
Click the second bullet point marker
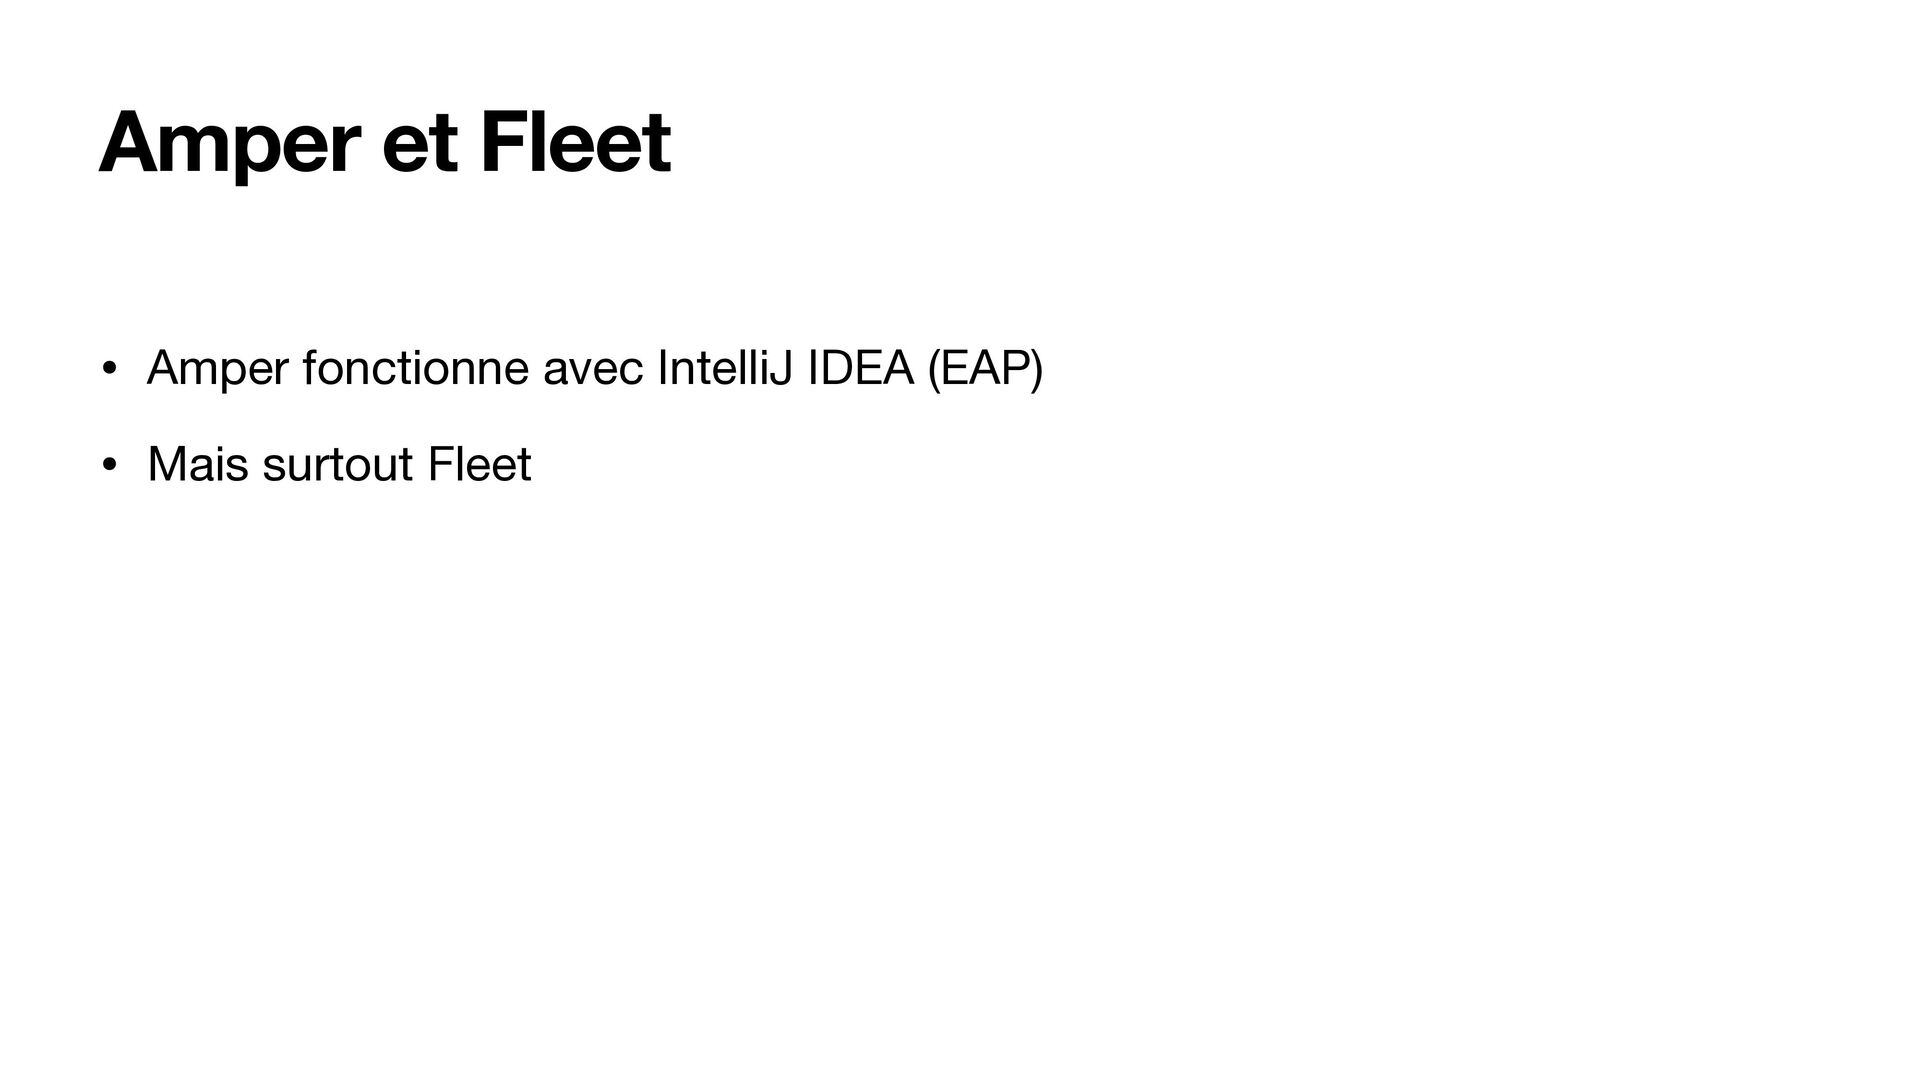(110, 466)
